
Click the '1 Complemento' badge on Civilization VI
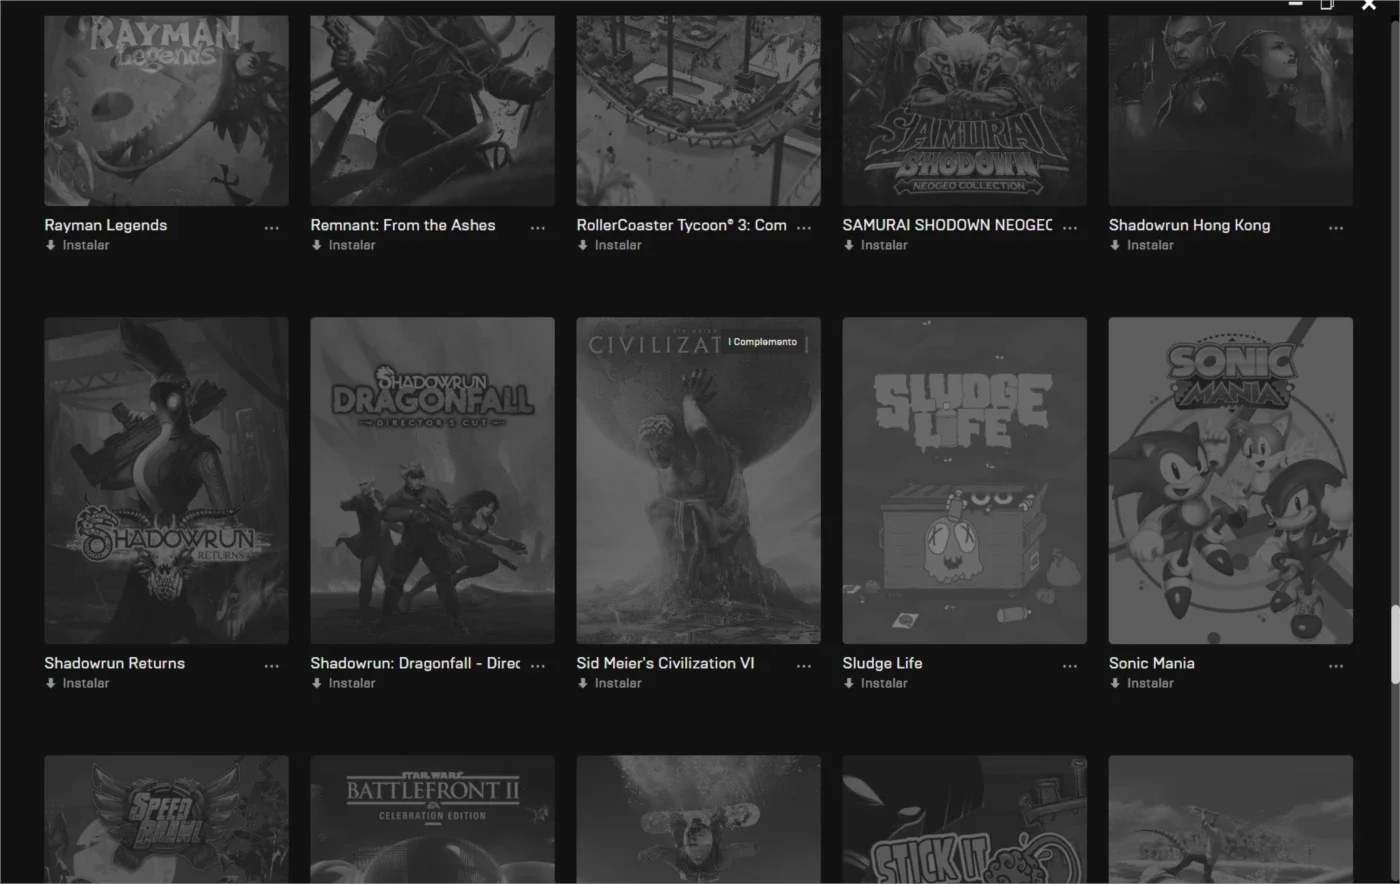763,342
